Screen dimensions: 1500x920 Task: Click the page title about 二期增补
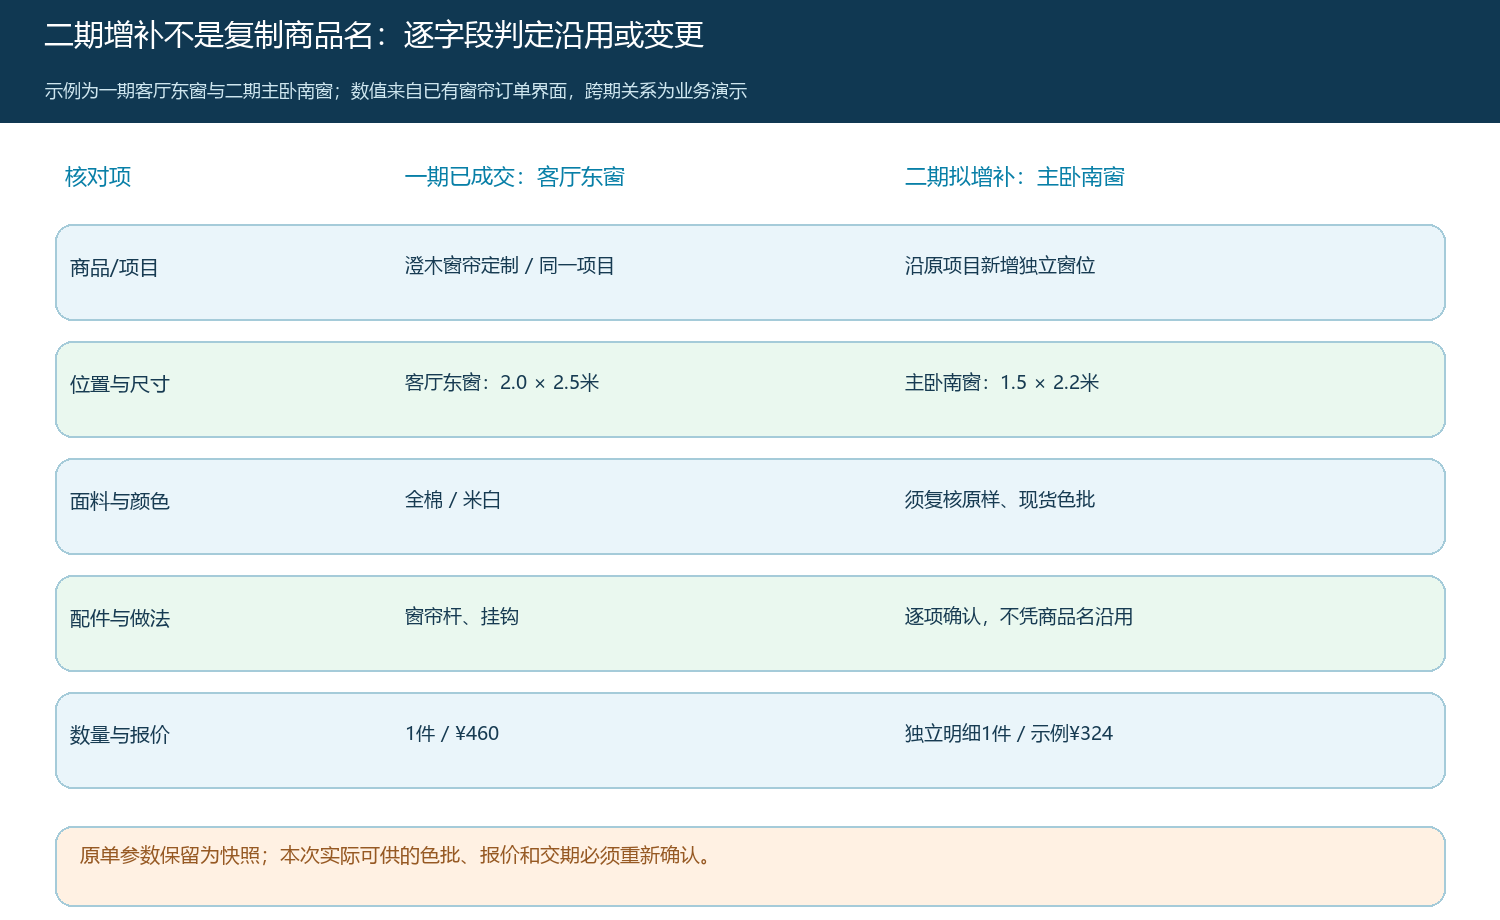374,35
